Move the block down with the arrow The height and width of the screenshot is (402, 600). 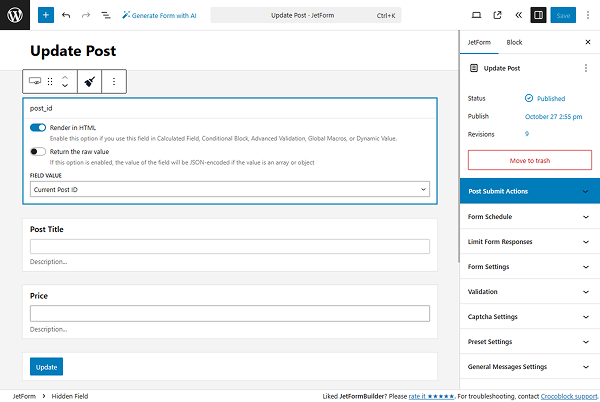[x=65, y=86]
